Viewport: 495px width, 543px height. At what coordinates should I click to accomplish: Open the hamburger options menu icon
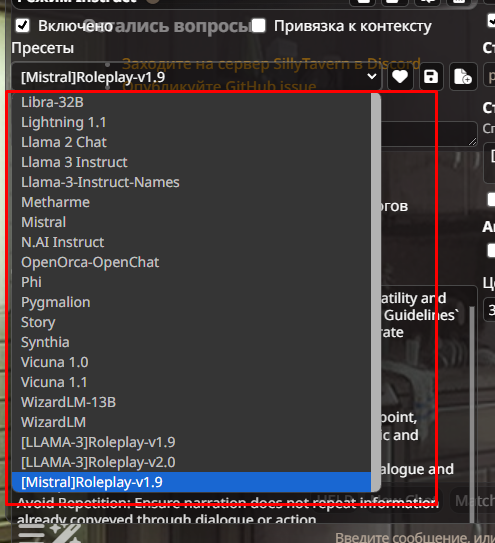click(31, 533)
